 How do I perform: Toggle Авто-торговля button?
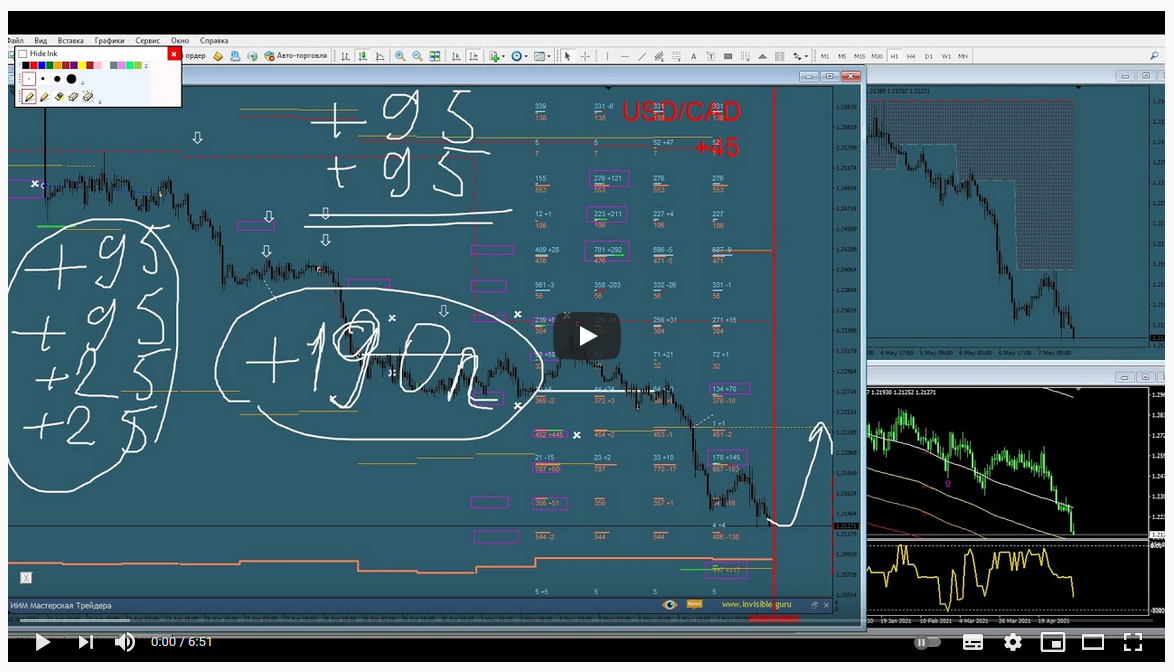(x=296, y=56)
